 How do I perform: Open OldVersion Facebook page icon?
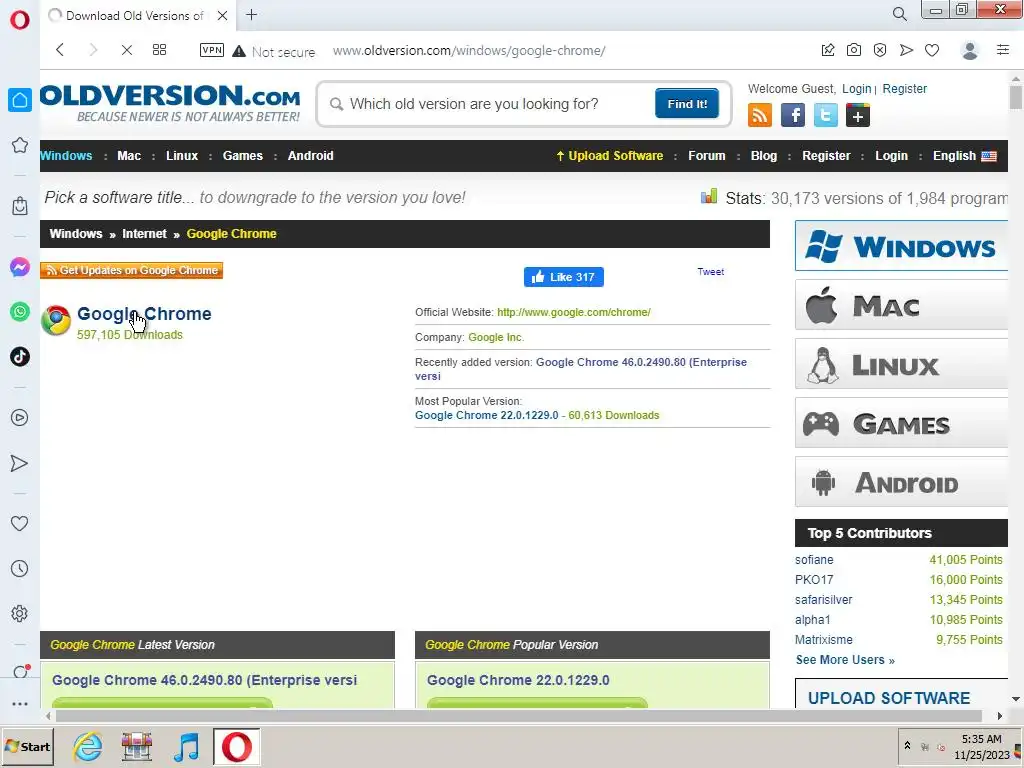tap(793, 116)
